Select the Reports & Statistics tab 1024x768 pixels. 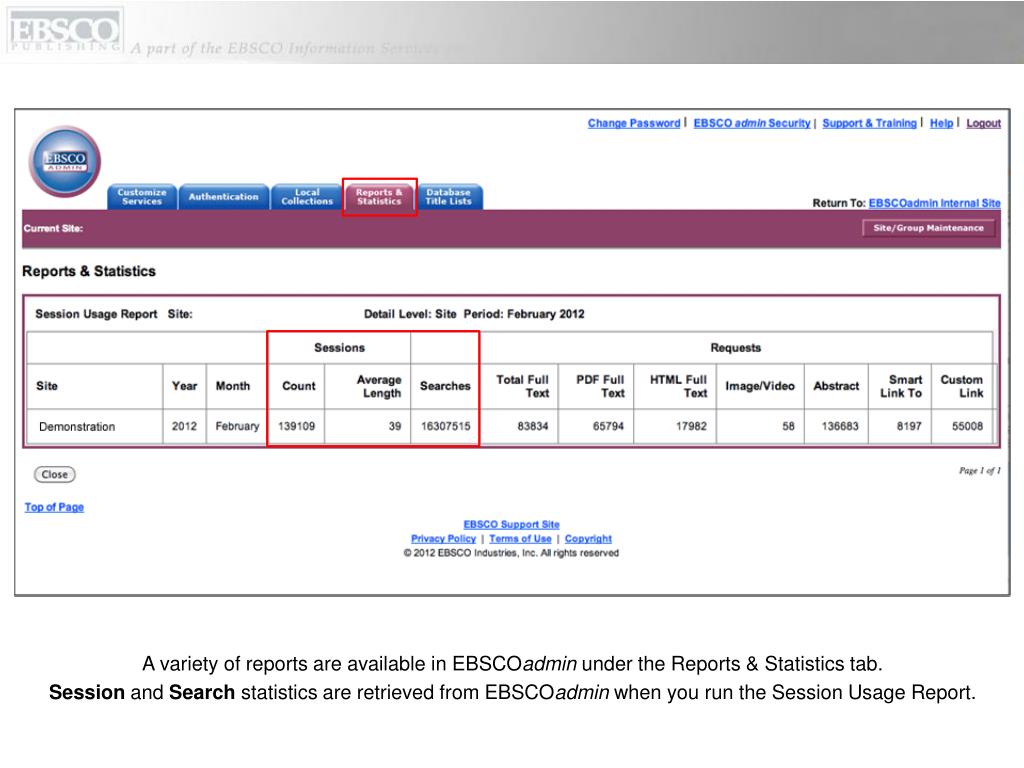point(379,197)
